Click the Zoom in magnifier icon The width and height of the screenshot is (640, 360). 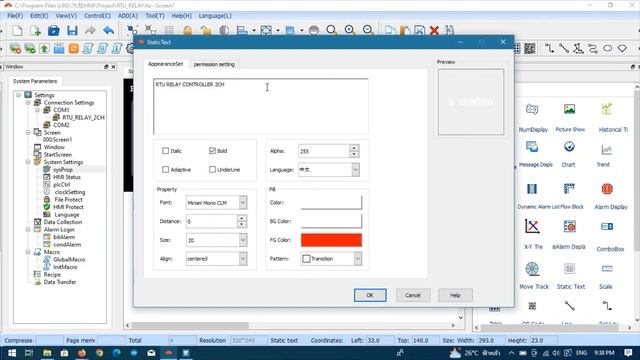click(350, 31)
